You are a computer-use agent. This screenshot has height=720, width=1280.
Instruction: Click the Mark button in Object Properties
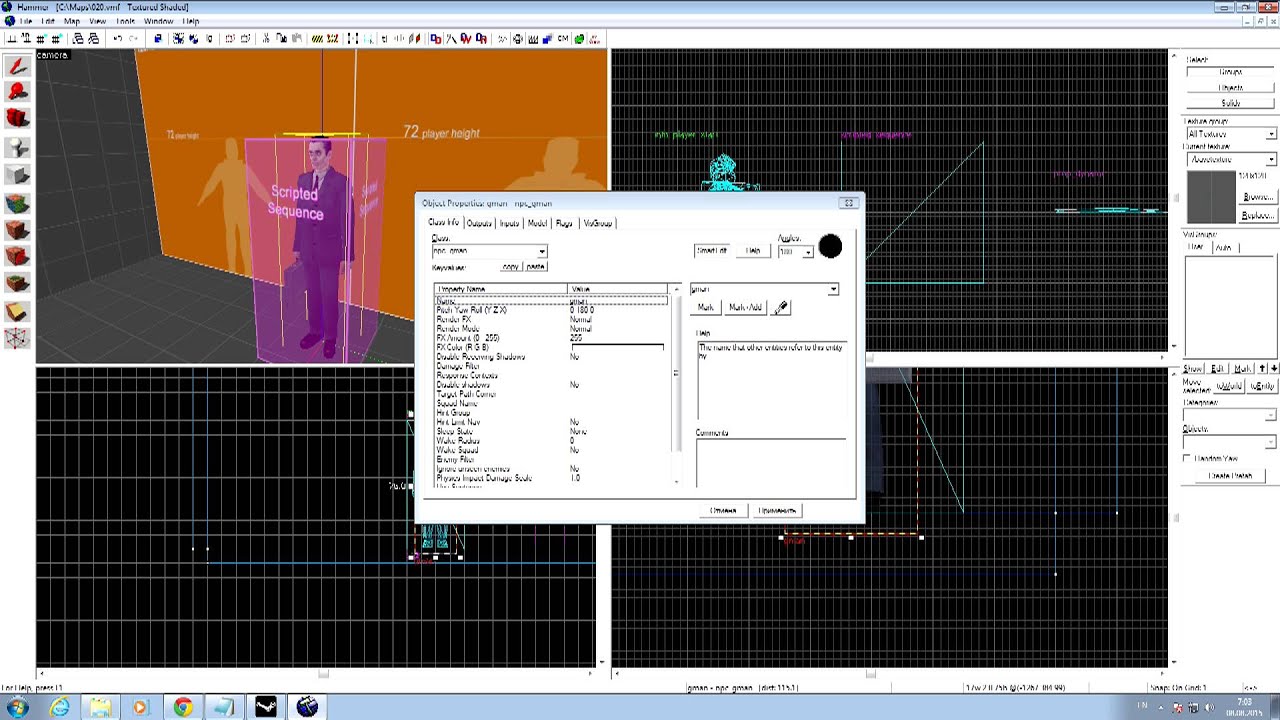click(705, 307)
